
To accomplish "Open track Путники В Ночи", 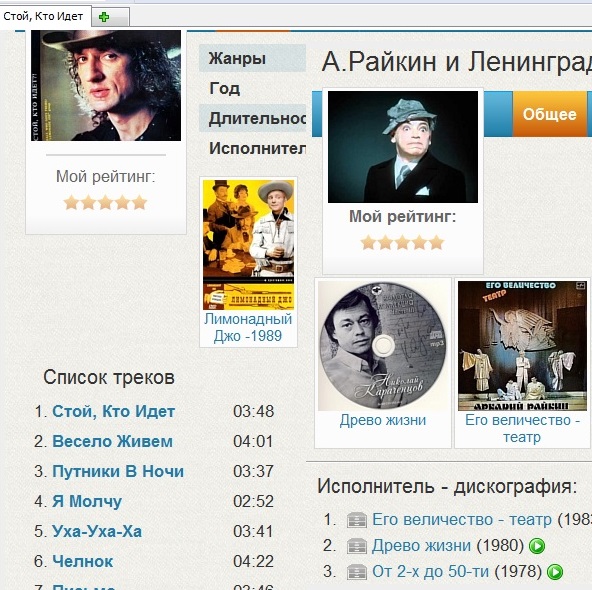I will 118,471.
